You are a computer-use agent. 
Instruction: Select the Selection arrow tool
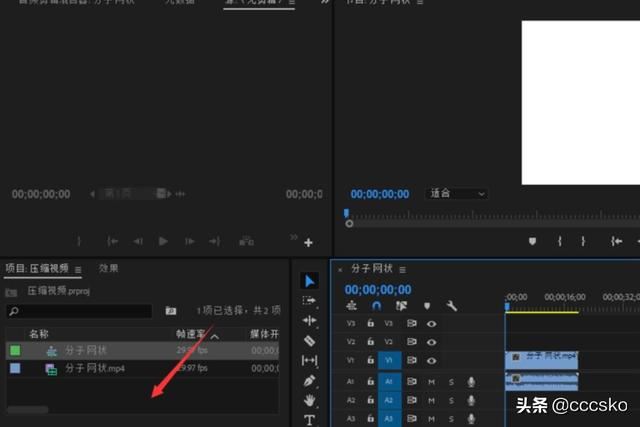309,281
